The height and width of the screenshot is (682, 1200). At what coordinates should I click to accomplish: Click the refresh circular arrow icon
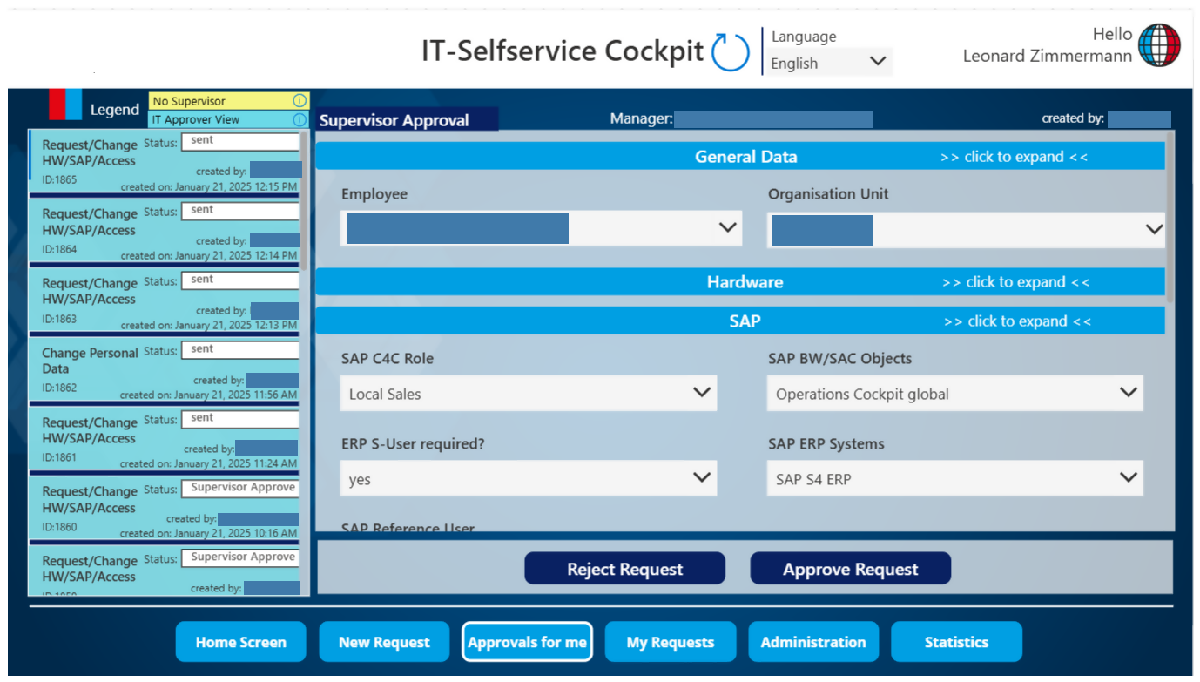pyautogui.click(x=730, y=51)
